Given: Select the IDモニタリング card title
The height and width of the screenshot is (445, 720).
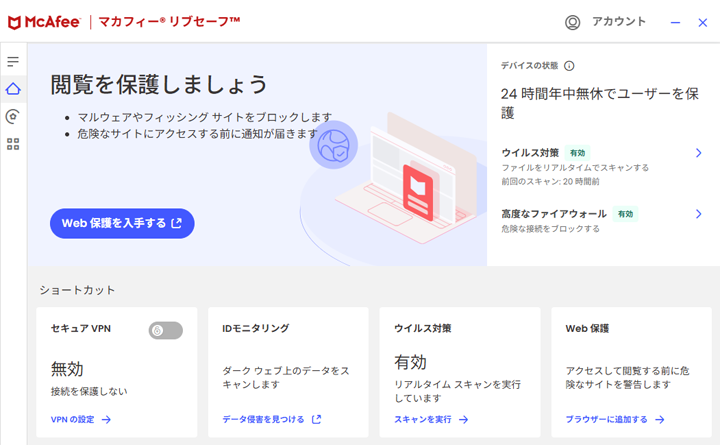Looking at the screenshot, I should (256, 329).
